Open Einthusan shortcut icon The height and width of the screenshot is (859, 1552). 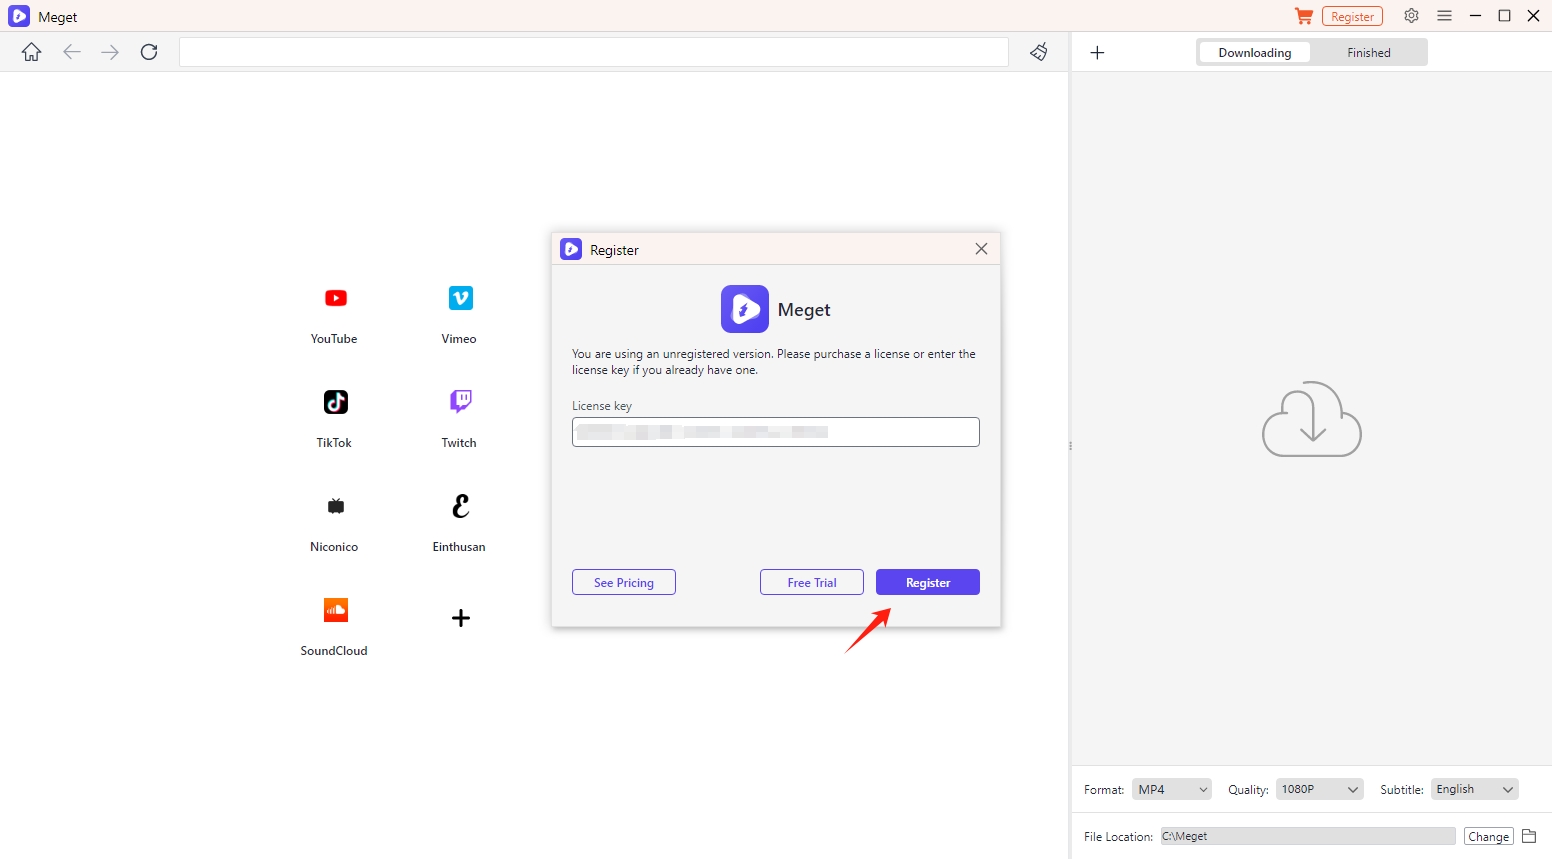[x=460, y=506]
